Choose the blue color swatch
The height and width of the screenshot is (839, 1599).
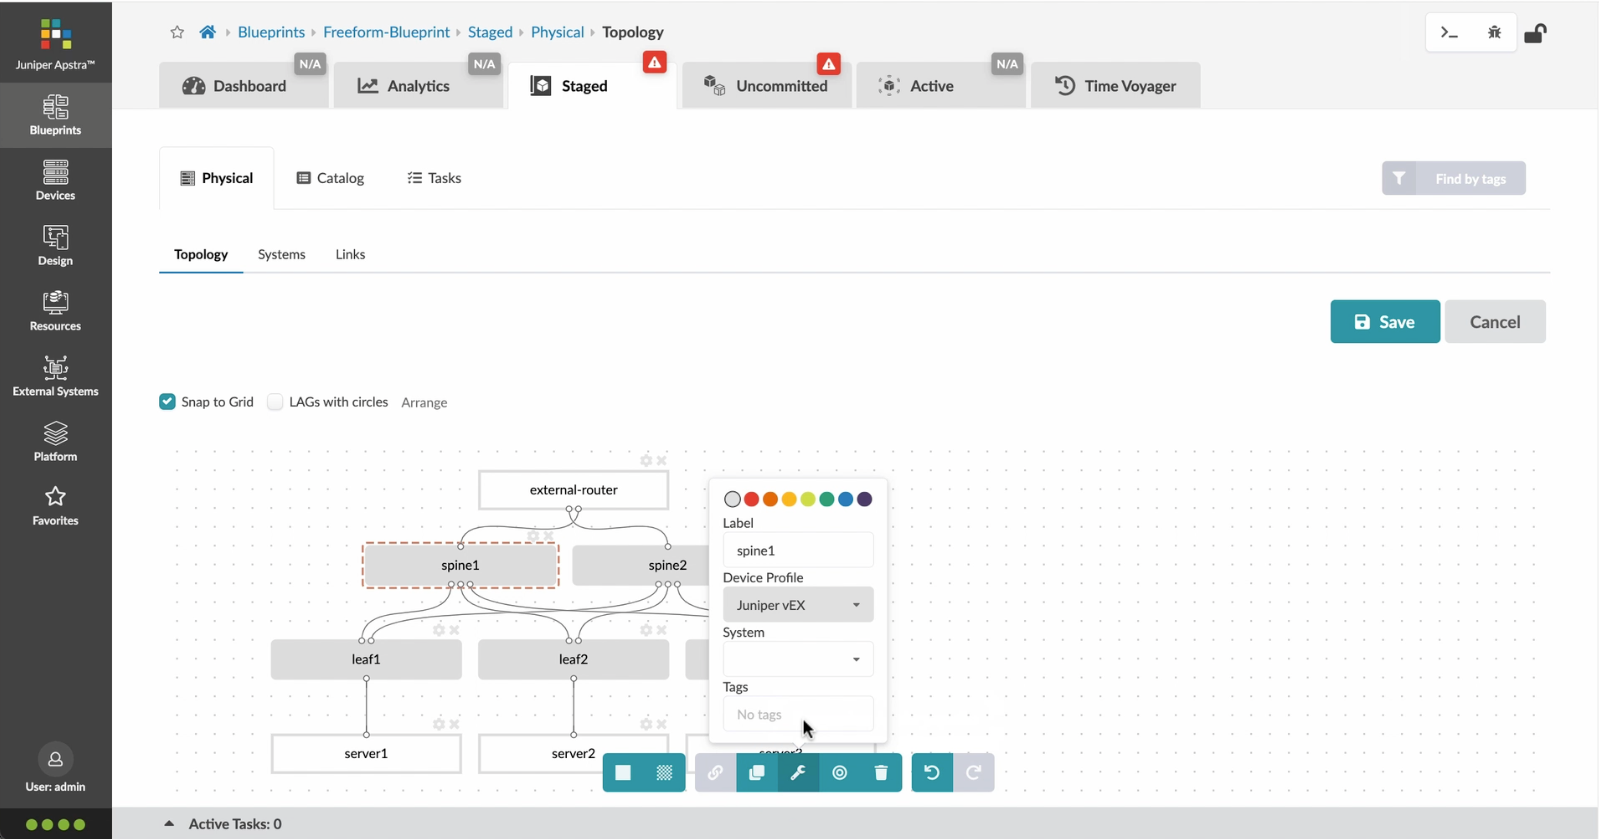tap(846, 499)
